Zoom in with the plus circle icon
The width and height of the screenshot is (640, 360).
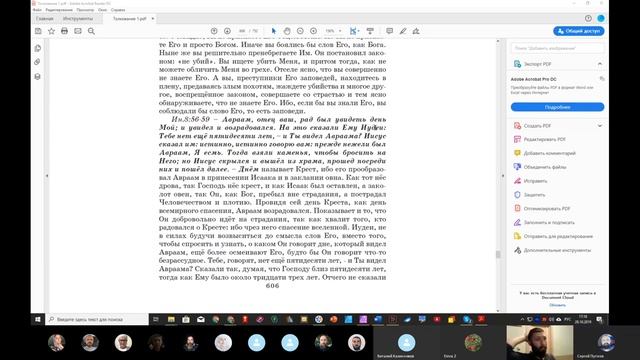click(x=313, y=31)
